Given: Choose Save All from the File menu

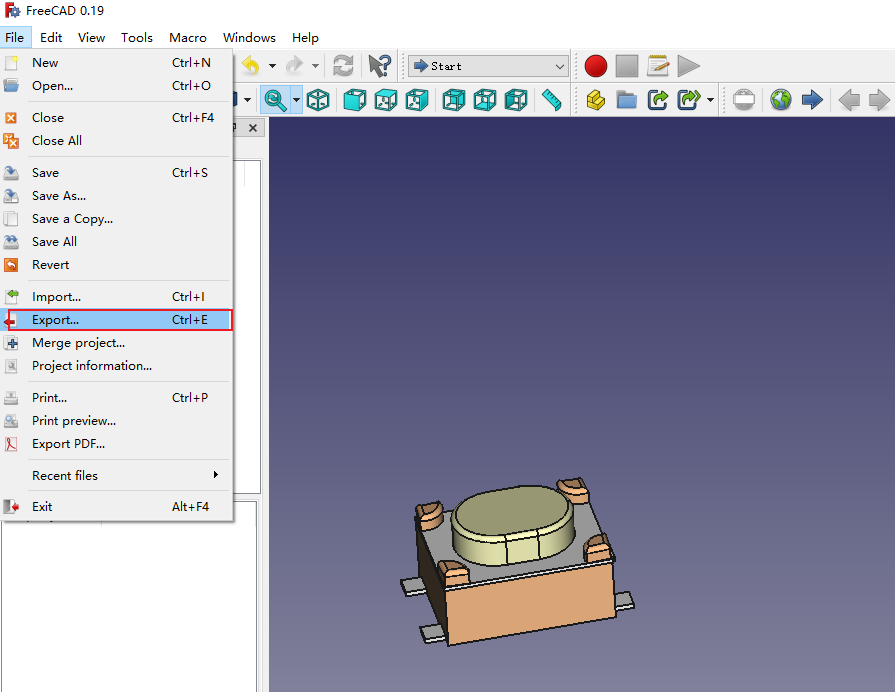Looking at the screenshot, I should [116, 242].
